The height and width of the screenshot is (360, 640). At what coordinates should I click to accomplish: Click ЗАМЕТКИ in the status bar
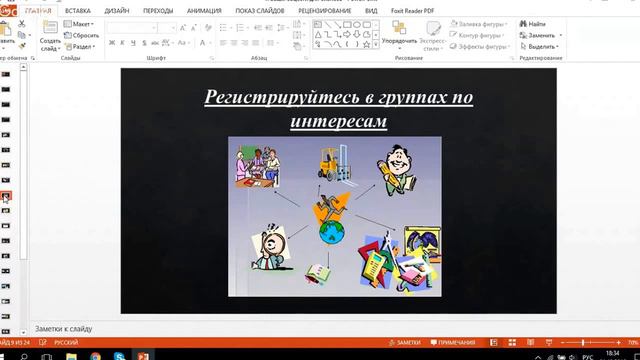click(x=404, y=342)
